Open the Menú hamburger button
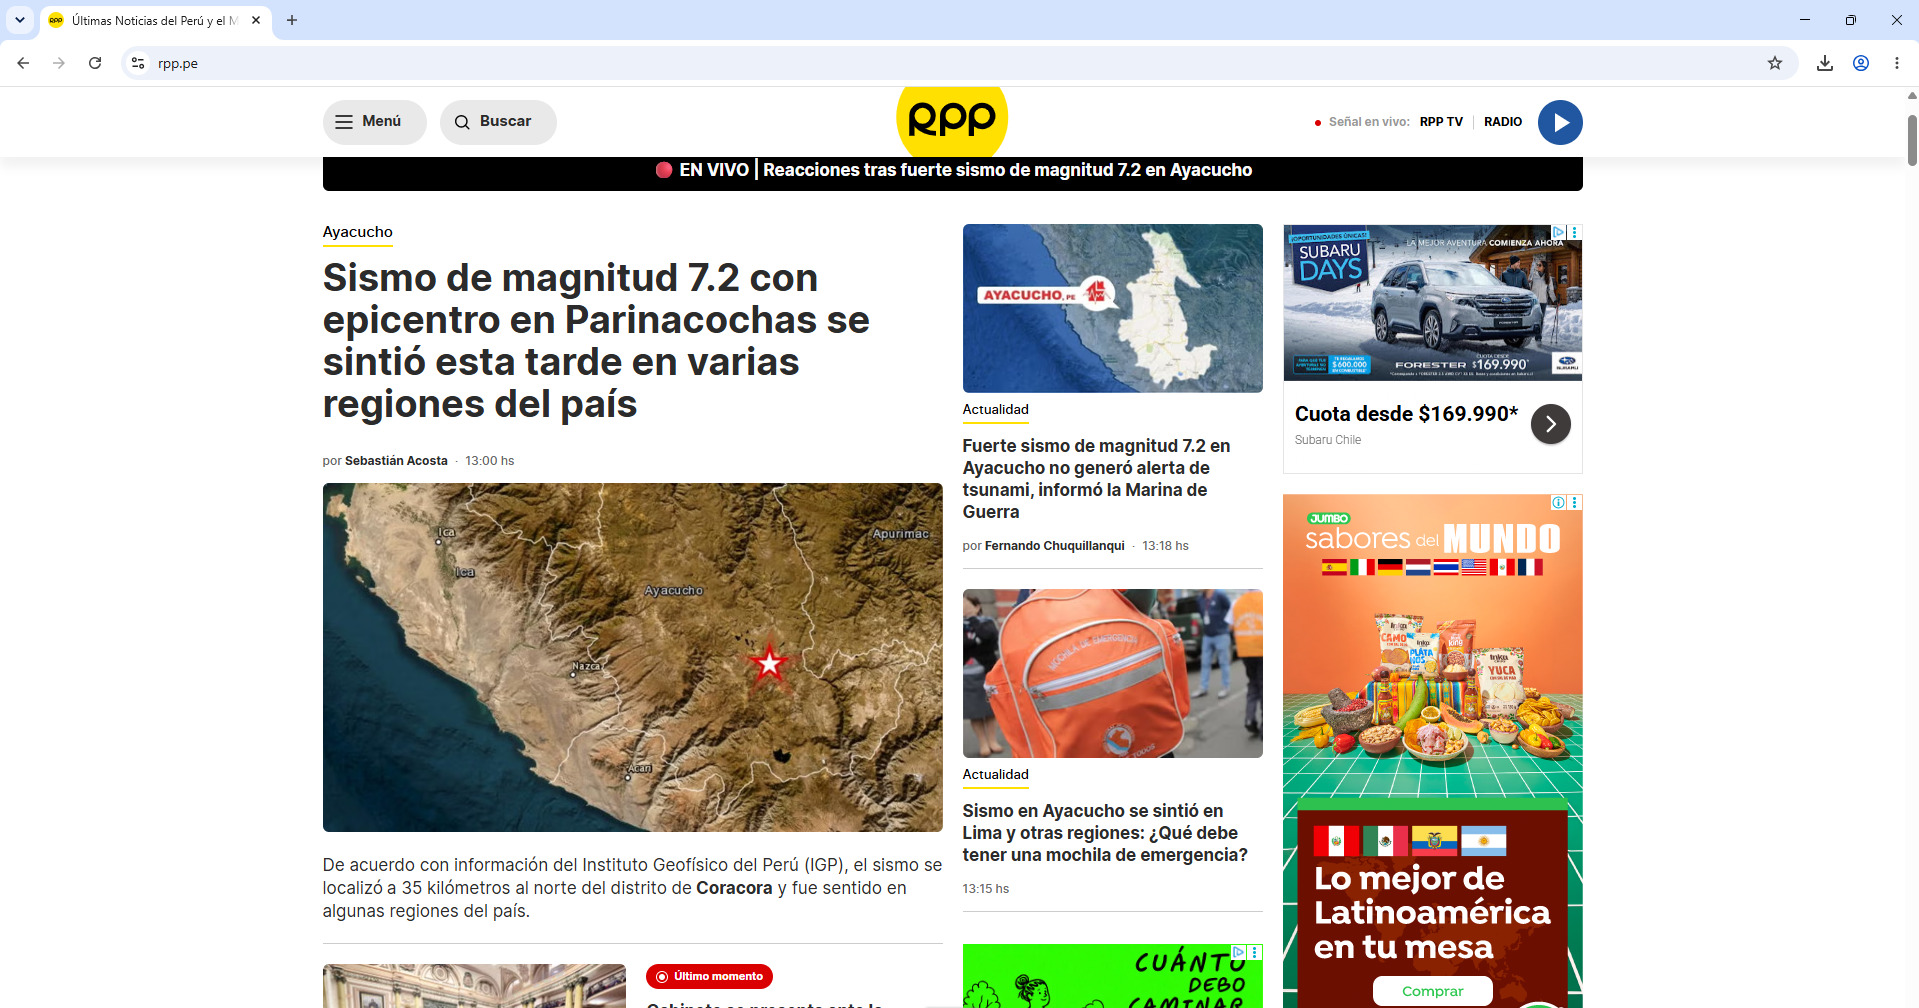 (x=374, y=122)
